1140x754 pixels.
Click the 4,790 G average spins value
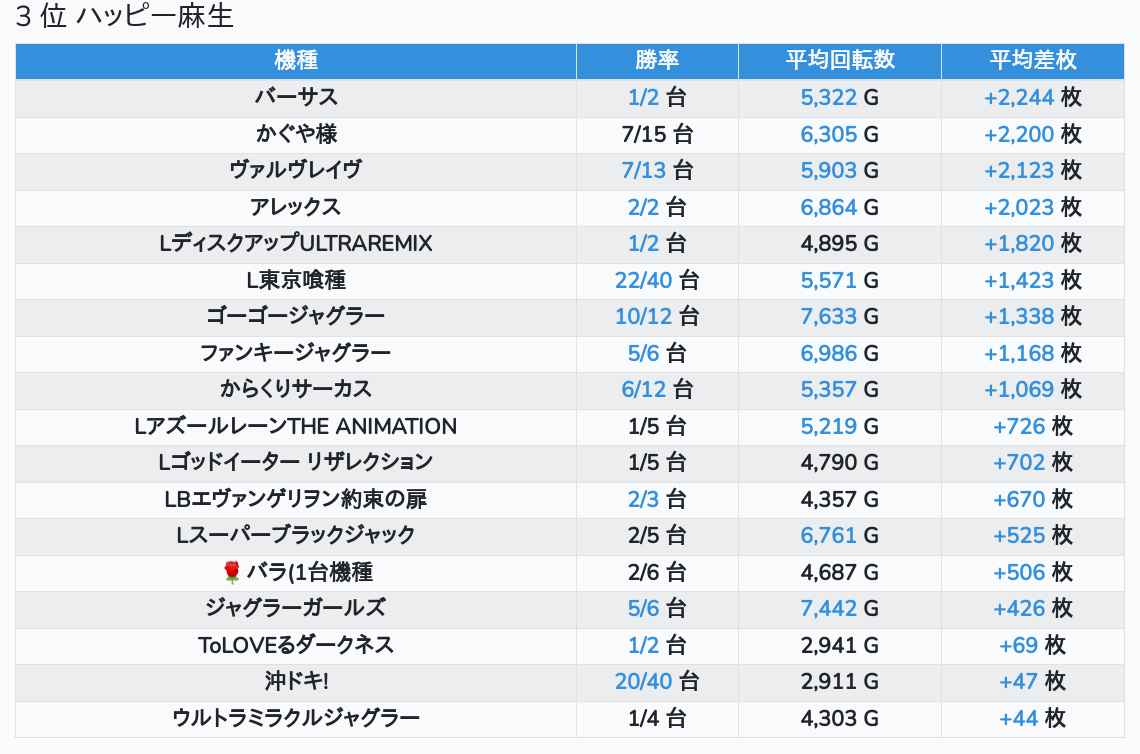[840, 462]
